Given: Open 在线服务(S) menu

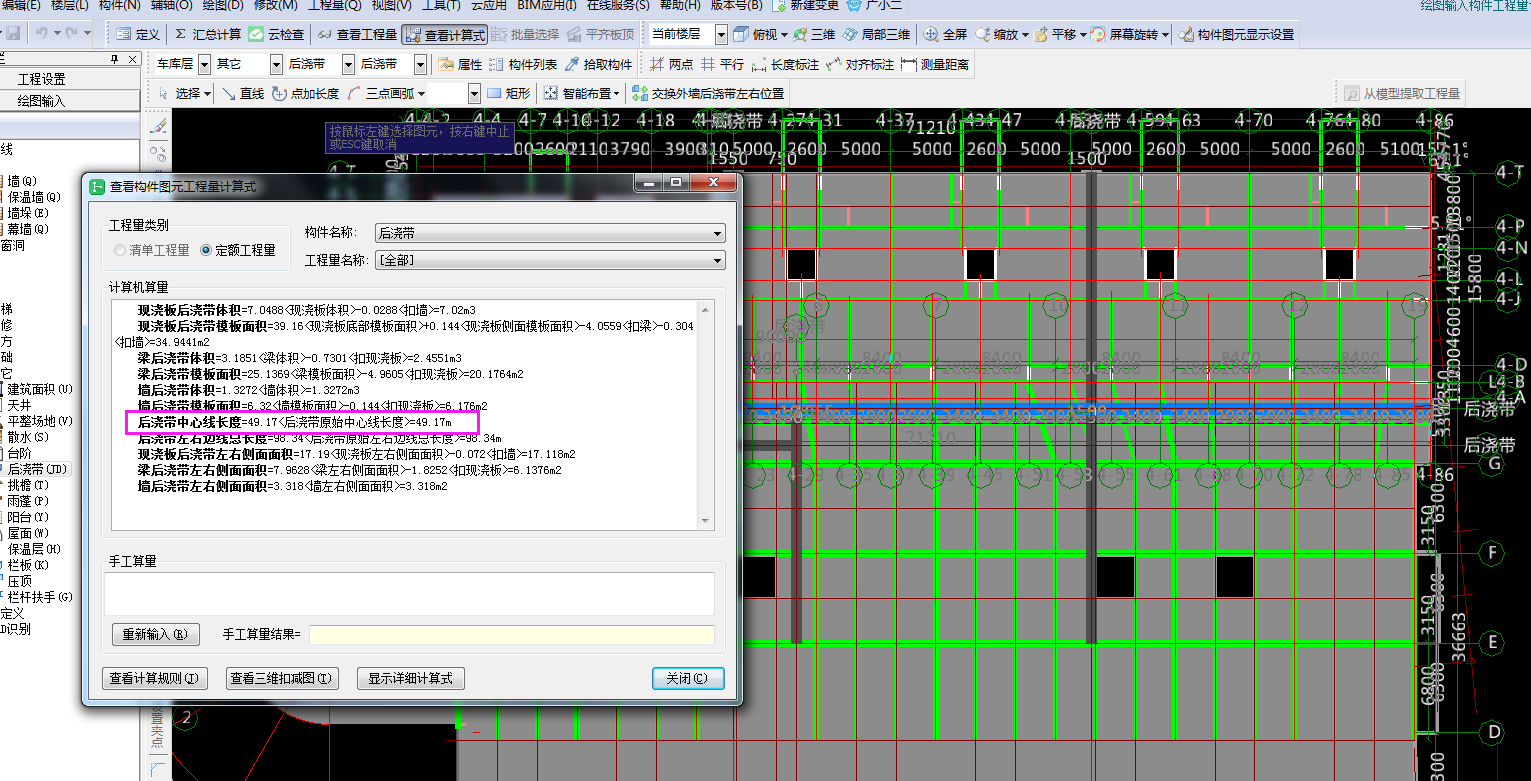Looking at the screenshot, I should [618, 6].
